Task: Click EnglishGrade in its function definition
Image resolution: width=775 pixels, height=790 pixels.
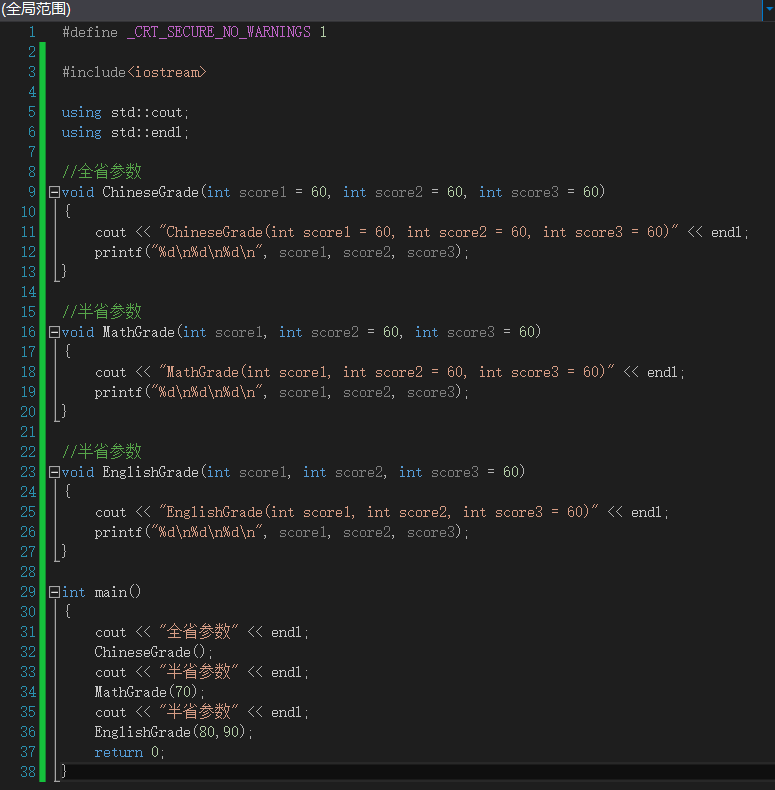Action: pos(151,473)
